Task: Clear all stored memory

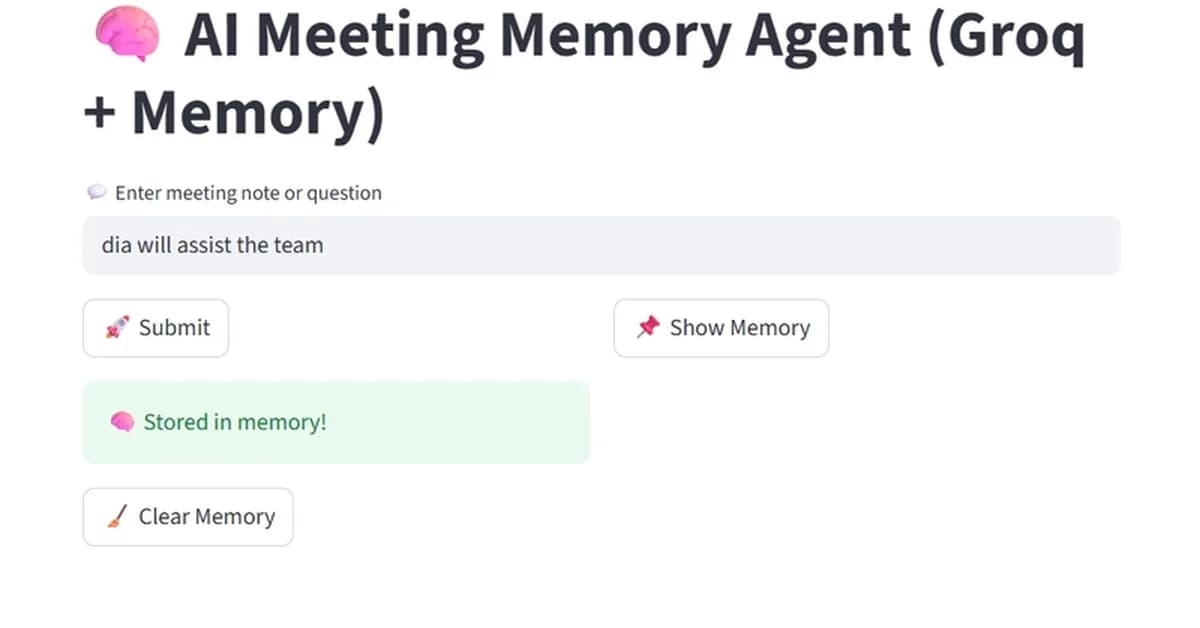Action: (188, 516)
